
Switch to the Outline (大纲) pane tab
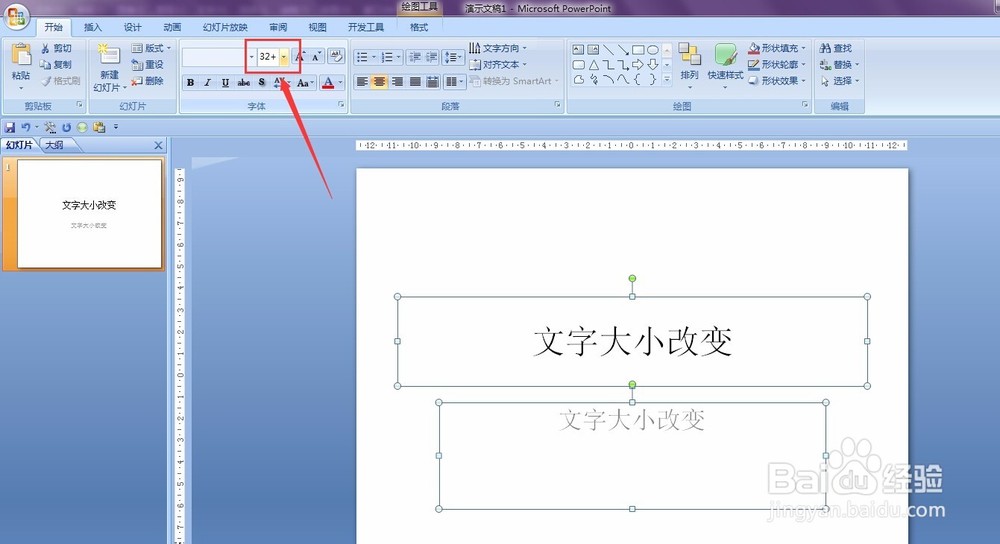[x=55, y=145]
